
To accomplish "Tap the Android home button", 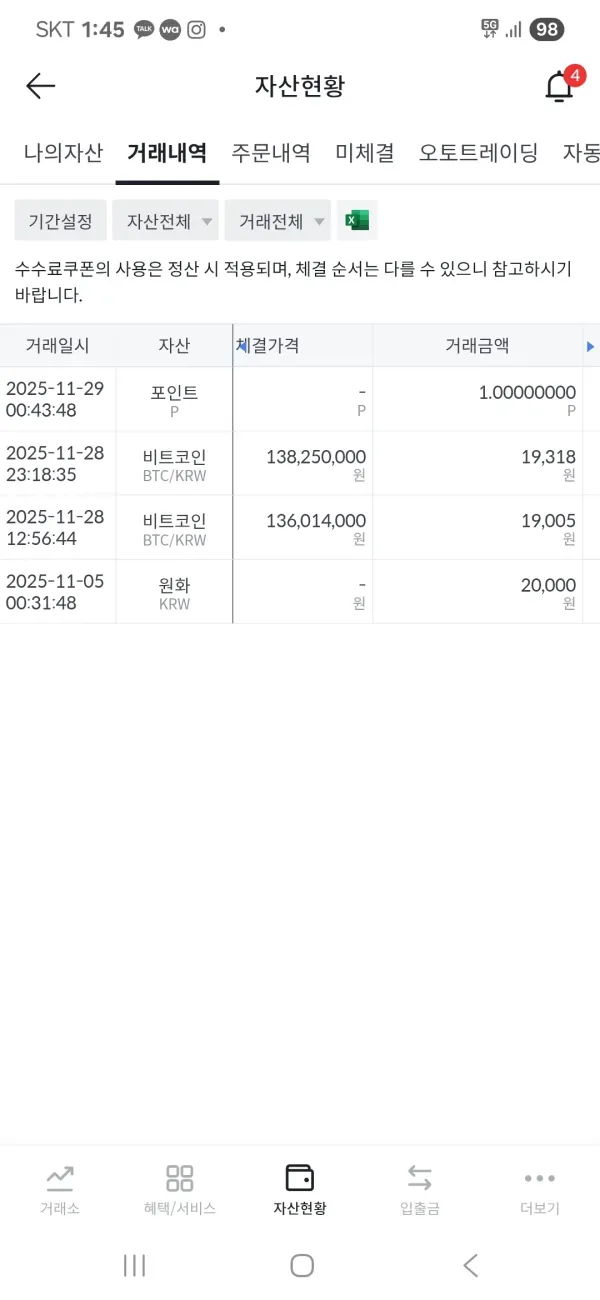I will coord(300,1265).
